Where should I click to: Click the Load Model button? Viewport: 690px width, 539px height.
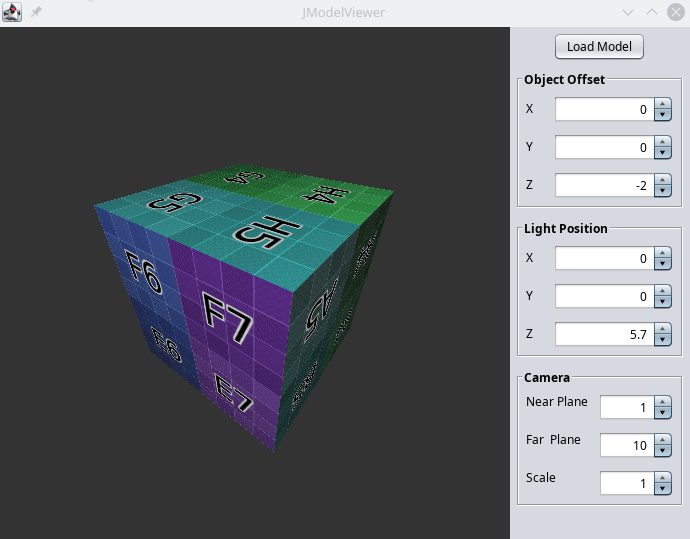tap(599, 47)
